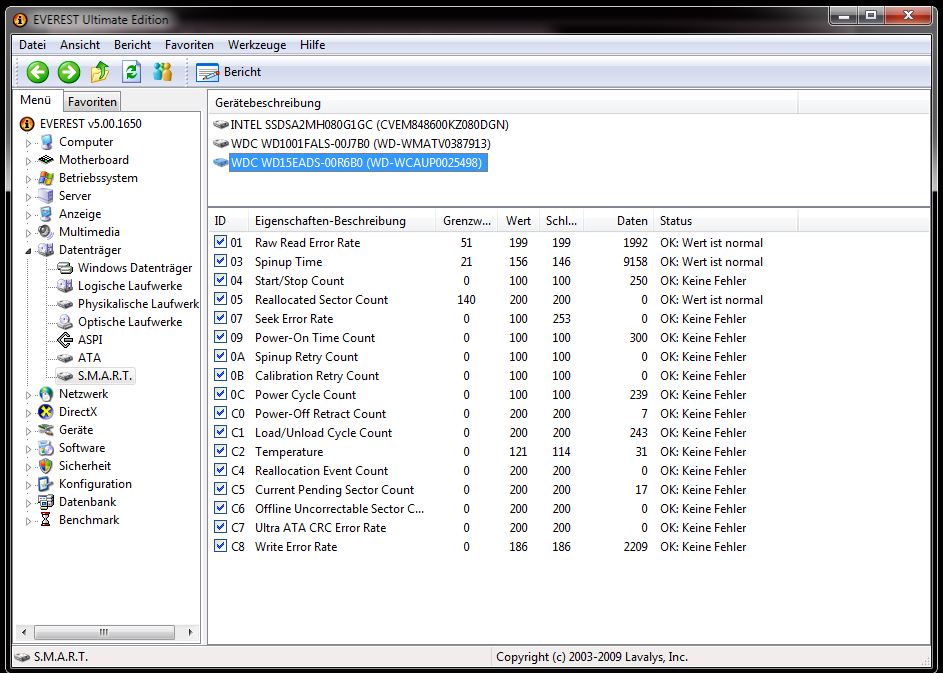Select the Computer icon in tree
The height and width of the screenshot is (673, 943).
[x=46, y=143]
